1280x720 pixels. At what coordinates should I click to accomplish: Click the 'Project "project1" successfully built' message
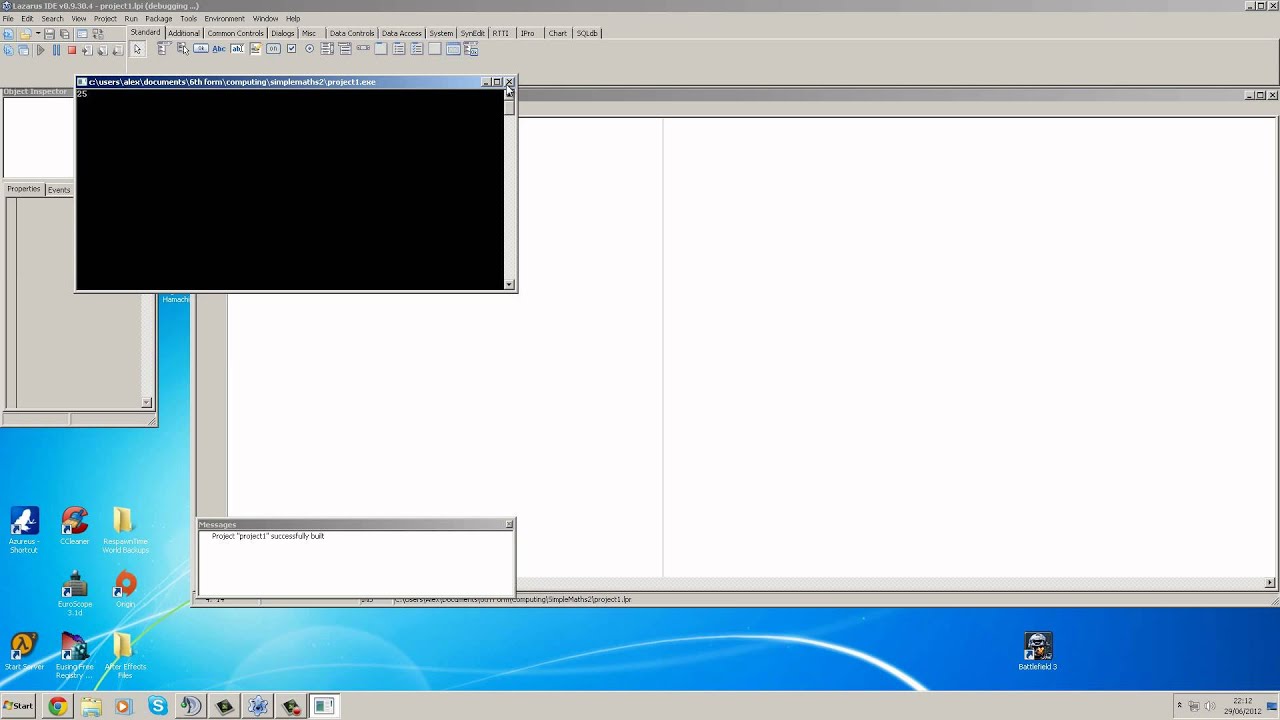pos(267,536)
